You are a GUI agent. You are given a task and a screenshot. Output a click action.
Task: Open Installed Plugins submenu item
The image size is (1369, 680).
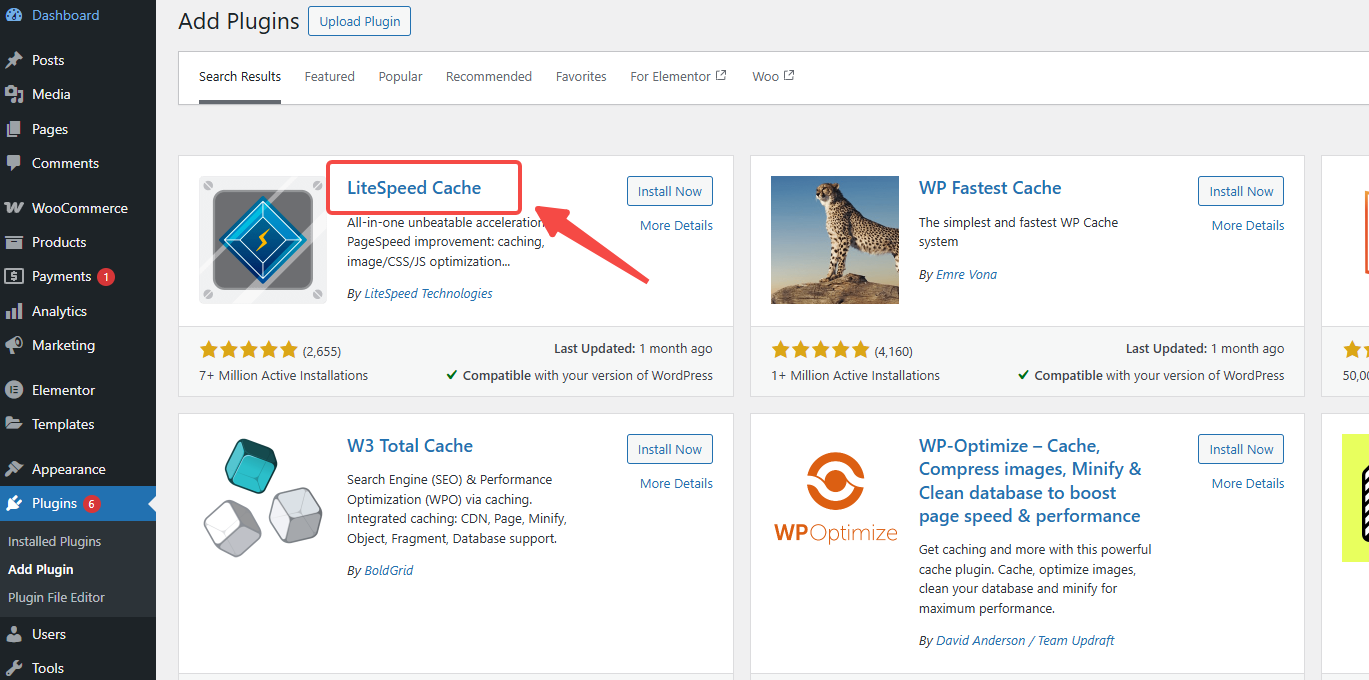tap(55, 541)
